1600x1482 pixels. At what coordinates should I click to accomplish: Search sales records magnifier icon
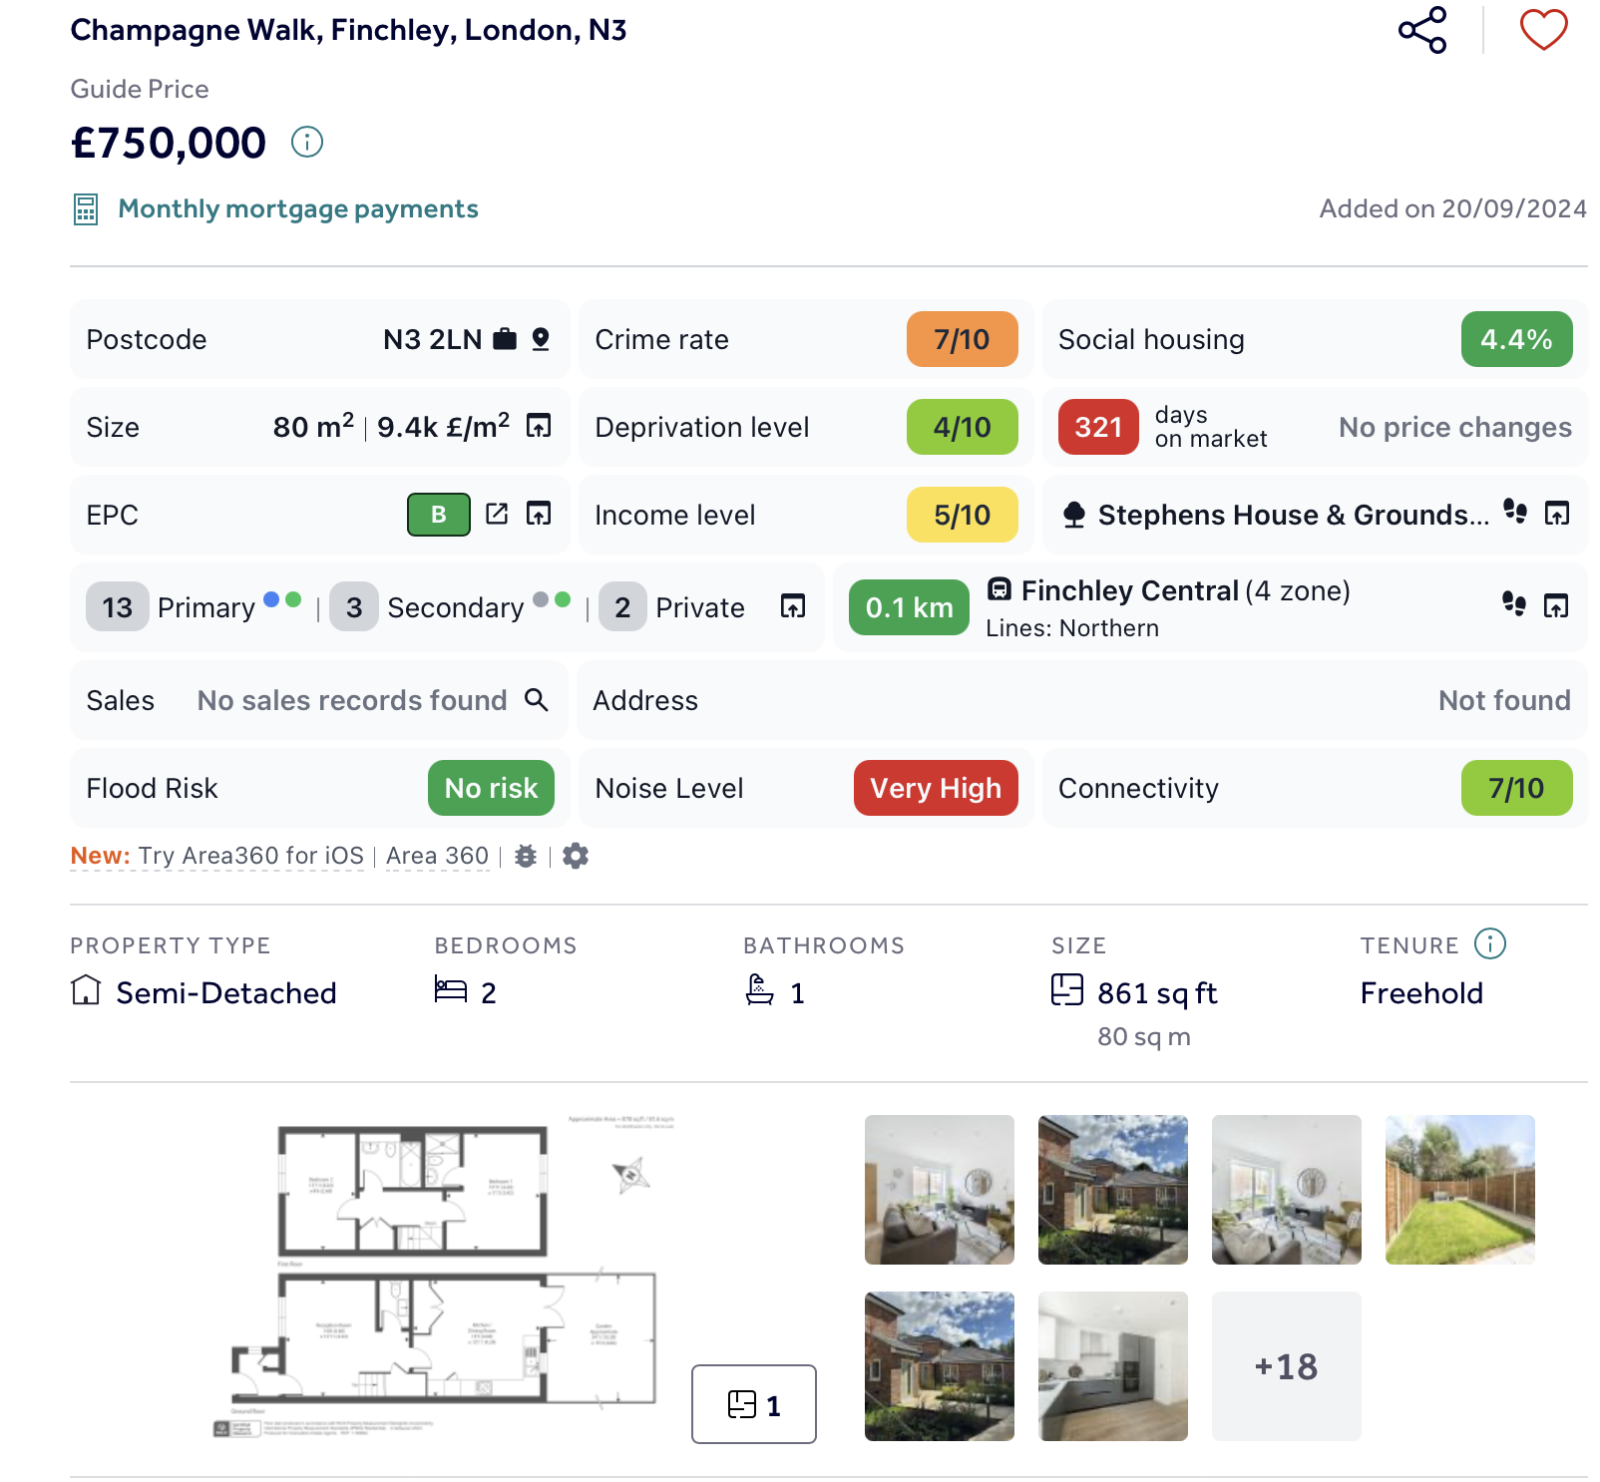pyautogui.click(x=537, y=699)
